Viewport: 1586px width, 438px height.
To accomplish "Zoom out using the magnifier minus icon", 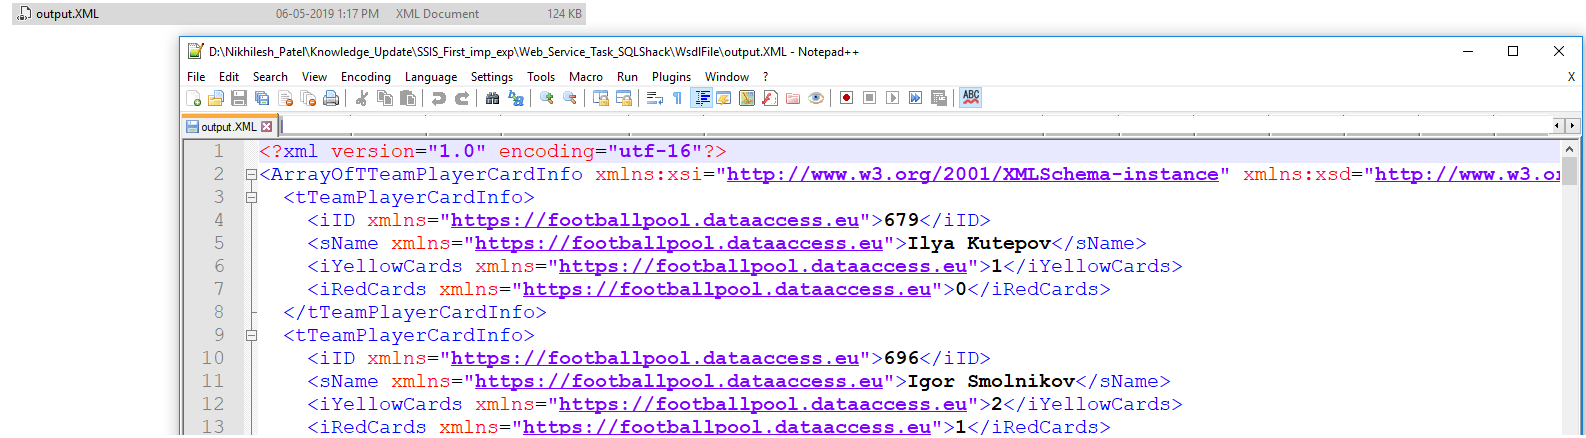I will point(570,98).
